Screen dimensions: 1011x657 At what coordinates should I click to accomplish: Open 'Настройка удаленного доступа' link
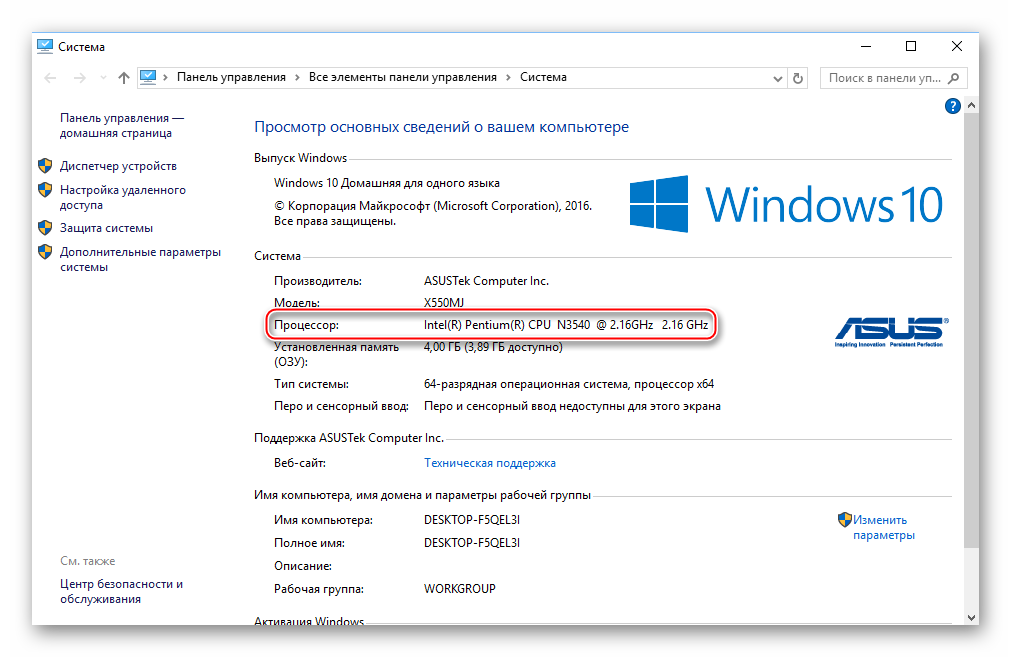pyautogui.click(x=123, y=197)
